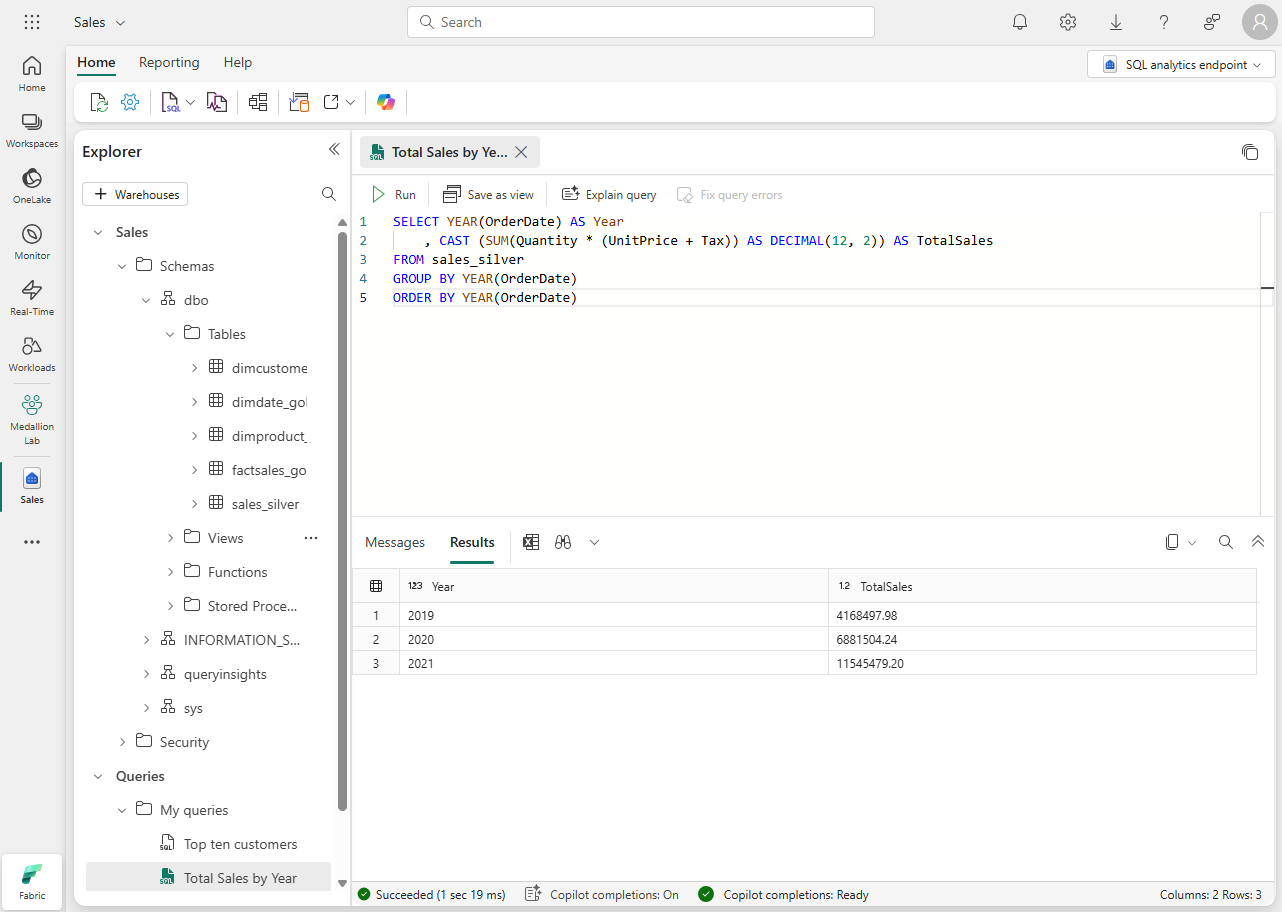Click the copy icon above the query tab

pos(1250,152)
